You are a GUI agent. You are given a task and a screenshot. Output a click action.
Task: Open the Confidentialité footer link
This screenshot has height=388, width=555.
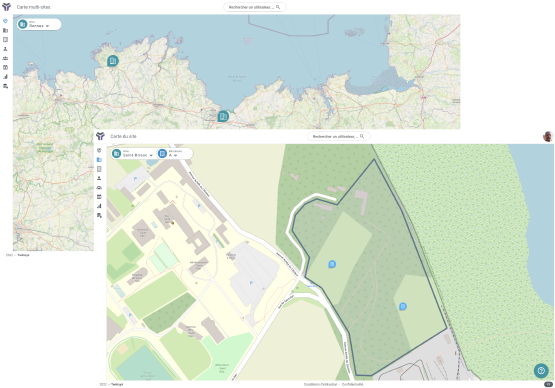tap(352, 384)
